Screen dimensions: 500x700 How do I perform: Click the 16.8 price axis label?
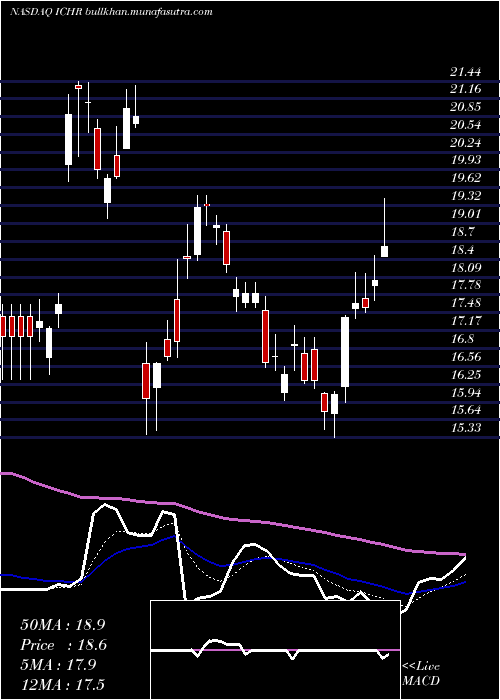pyautogui.click(x=462, y=338)
